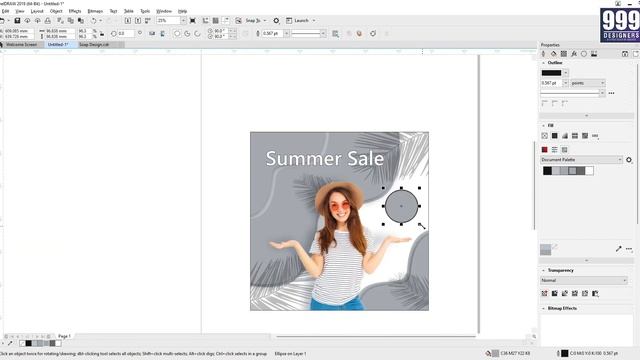
Task: Click the status bar outline color indicator
Action: tap(564, 353)
